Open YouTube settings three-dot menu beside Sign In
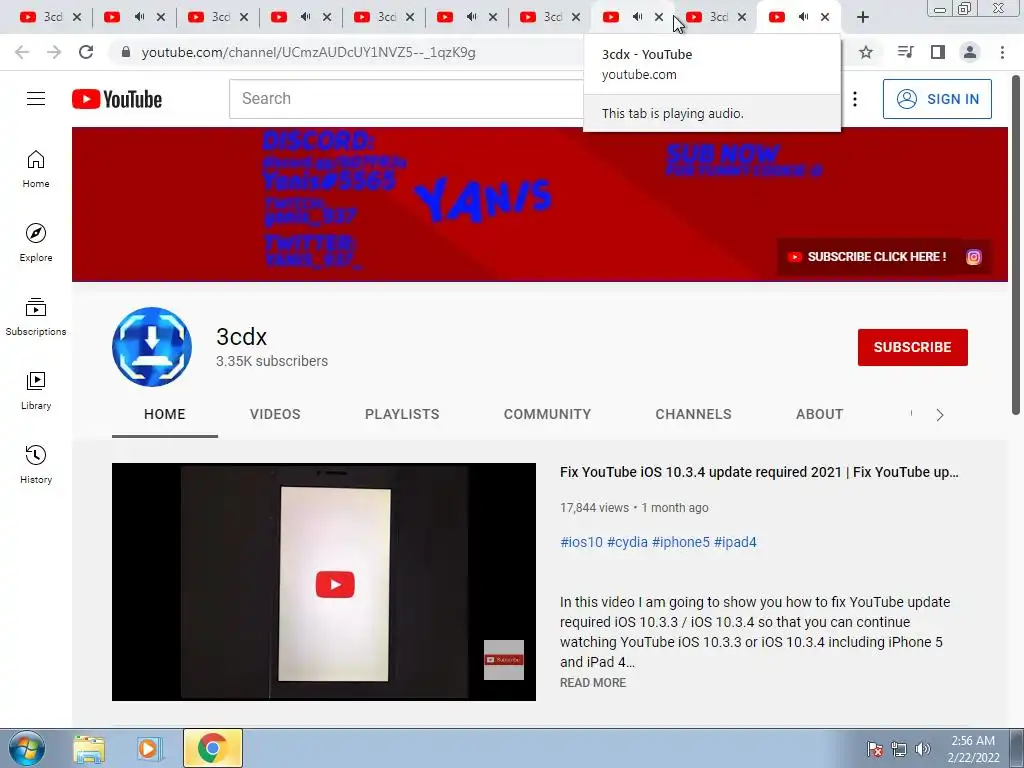This screenshot has height=768, width=1024. coord(855,99)
